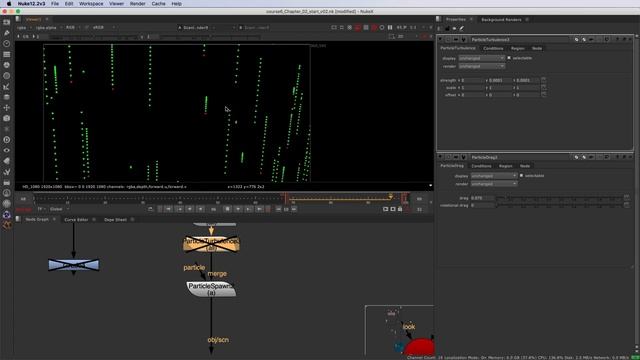Toggle selectable checkbox in ParticleDrag2
640x360 pixels.
(x=521, y=176)
